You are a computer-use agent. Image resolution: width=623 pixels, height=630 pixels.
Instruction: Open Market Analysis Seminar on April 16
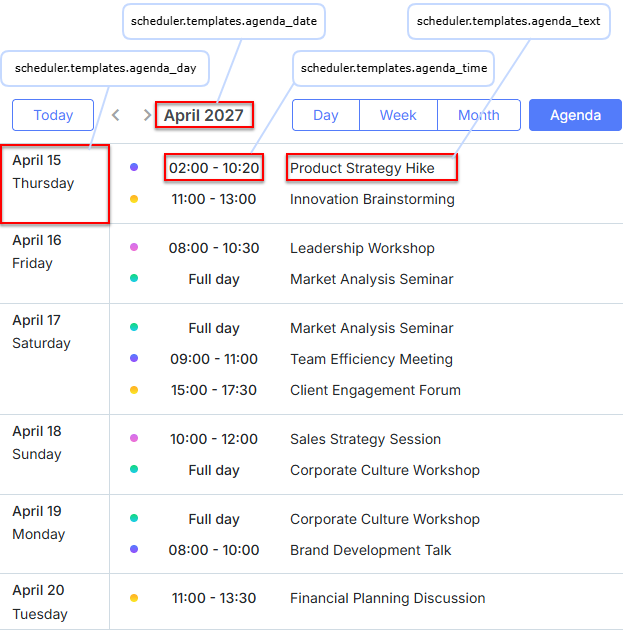click(372, 279)
